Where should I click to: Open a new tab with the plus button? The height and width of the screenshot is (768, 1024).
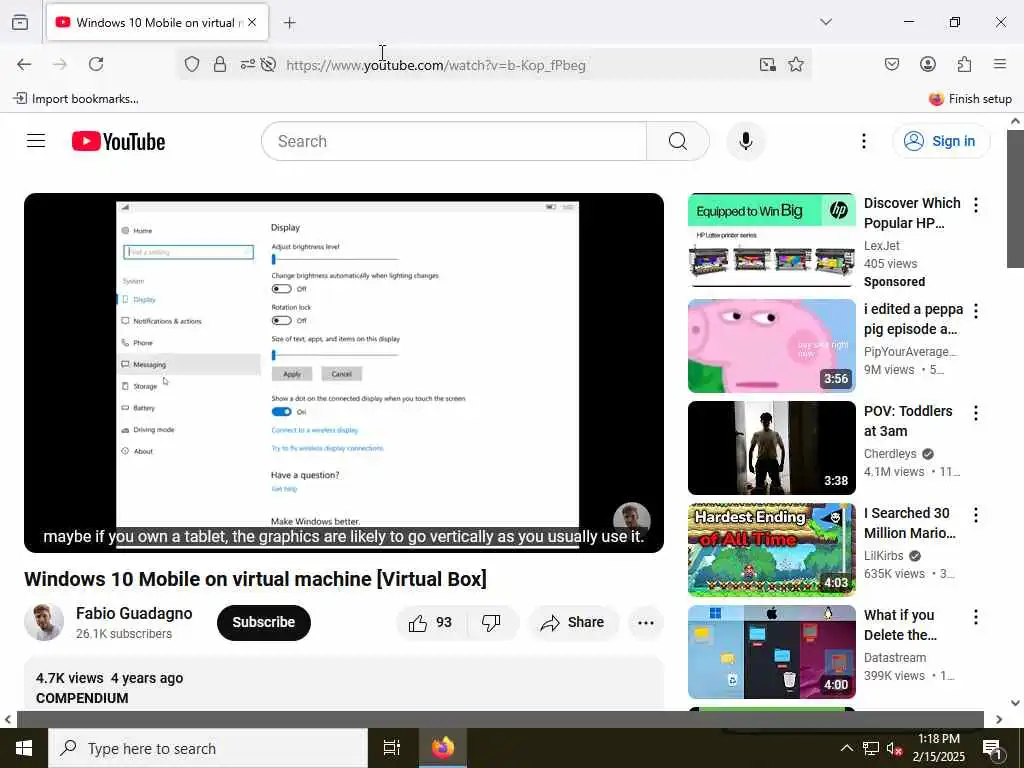[x=290, y=23]
